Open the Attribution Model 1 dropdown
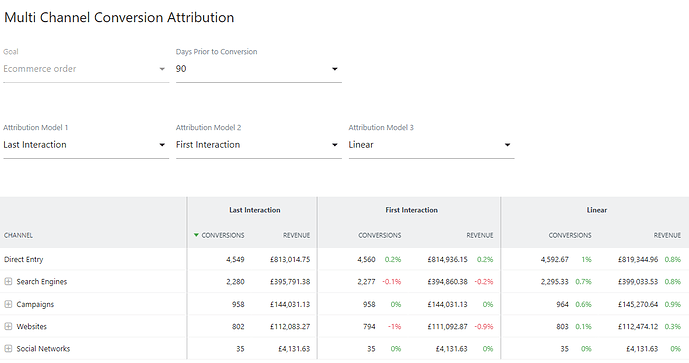This screenshot has height=363, width=689. (86, 145)
